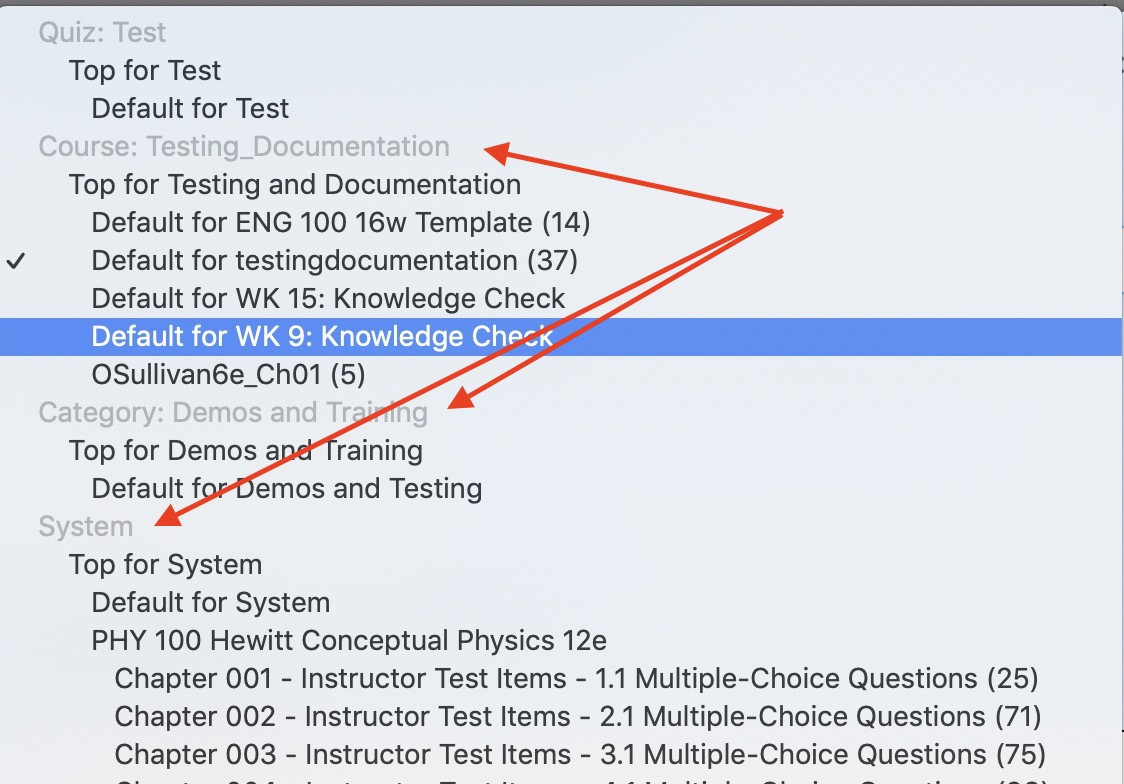This screenshot has height=784, width=1124.
Task: Select checked 'Default for testingdocumentation (37)' item
Action: coord(334,261)
